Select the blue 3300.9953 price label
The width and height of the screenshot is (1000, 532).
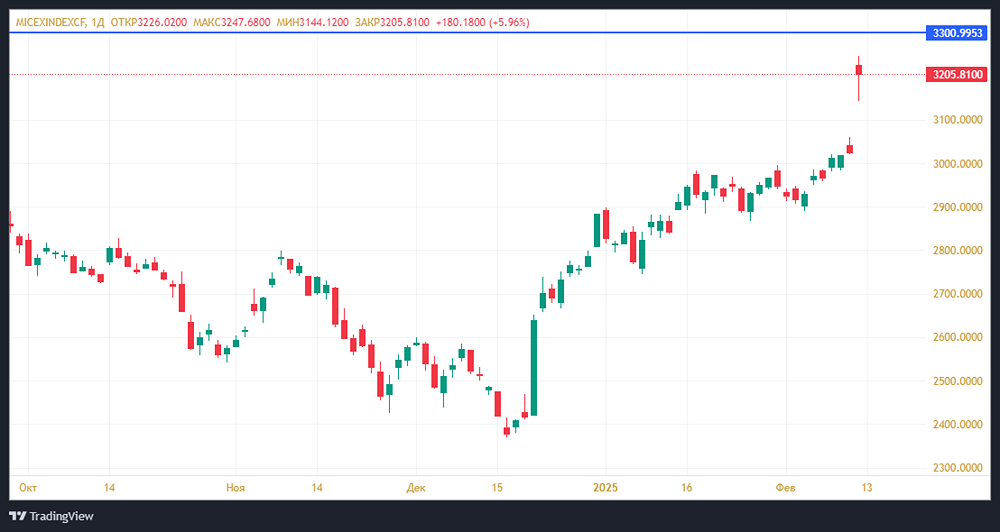[x=957, y=33]
